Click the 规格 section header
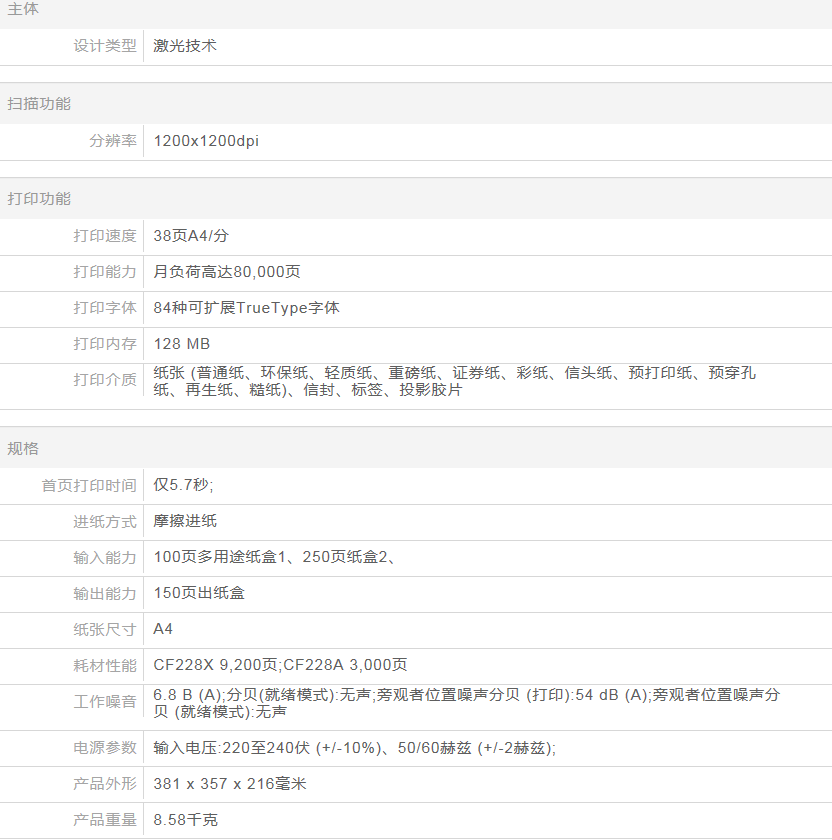 (24, 448)
